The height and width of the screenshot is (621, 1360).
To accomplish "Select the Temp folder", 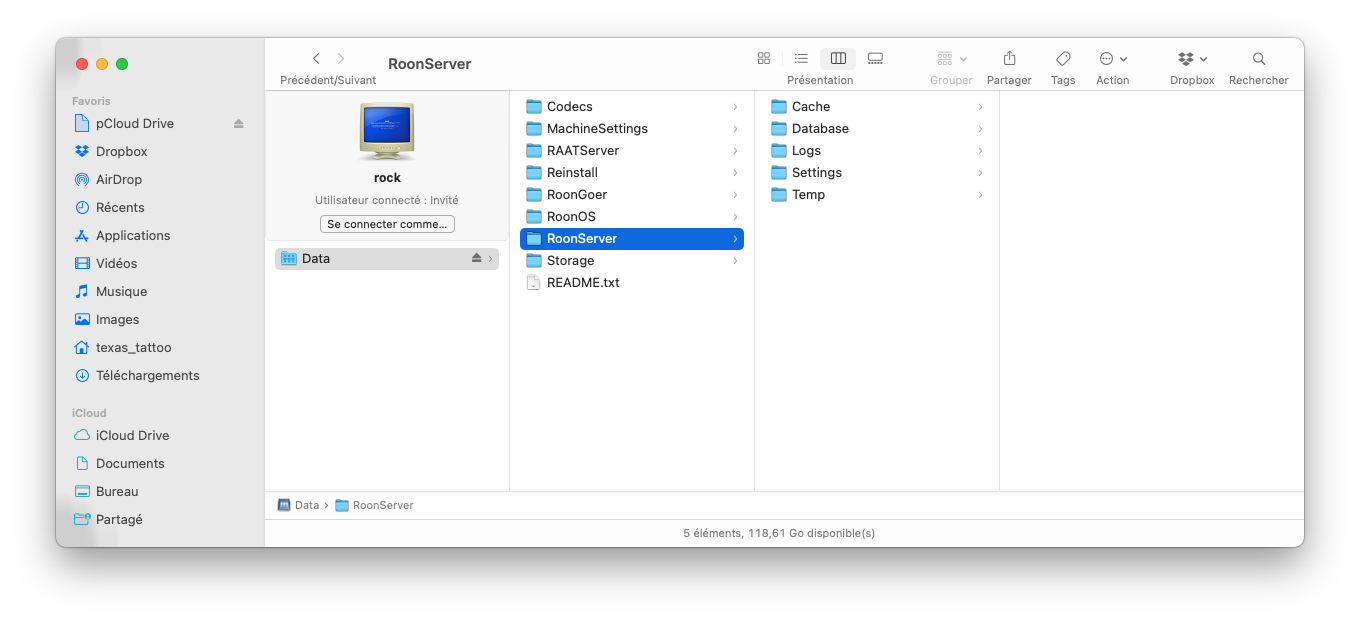I will tap(877, 195).
